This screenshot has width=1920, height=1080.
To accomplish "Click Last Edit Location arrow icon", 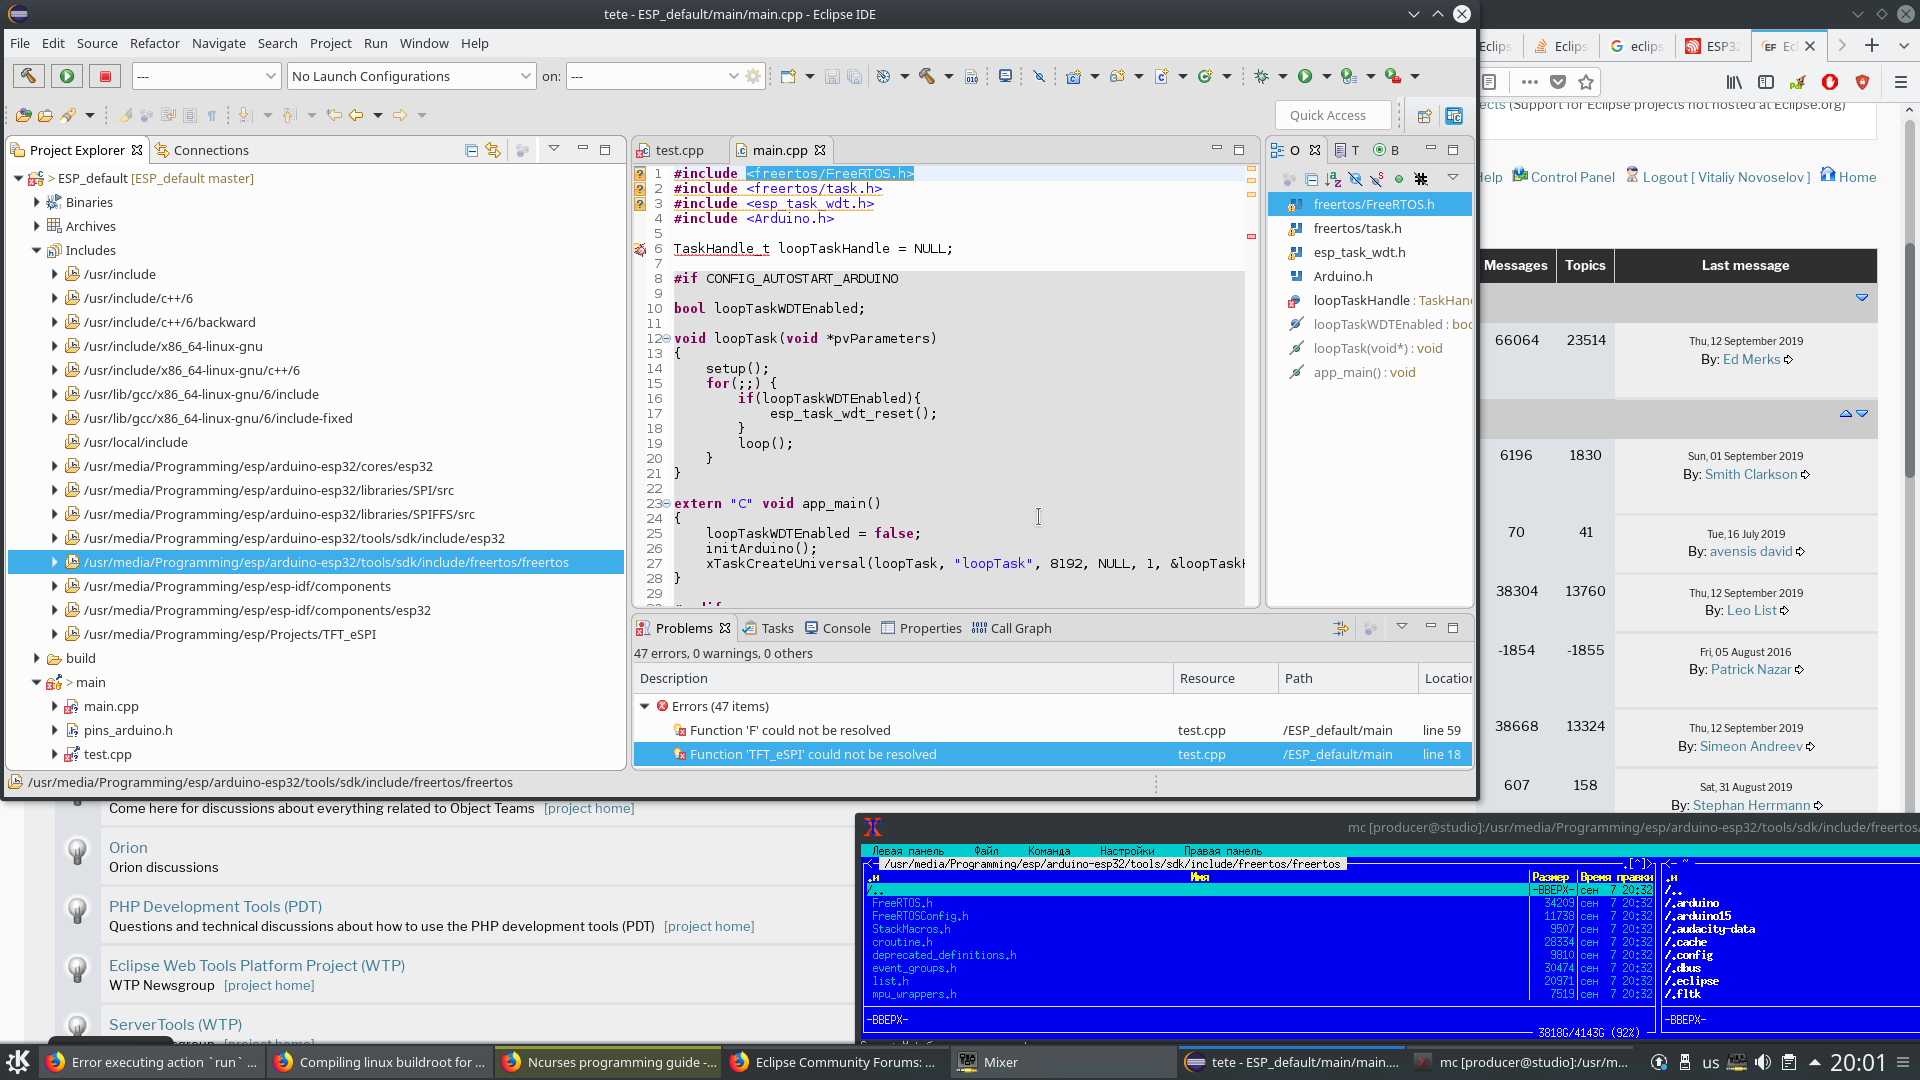I will [333, 115].
